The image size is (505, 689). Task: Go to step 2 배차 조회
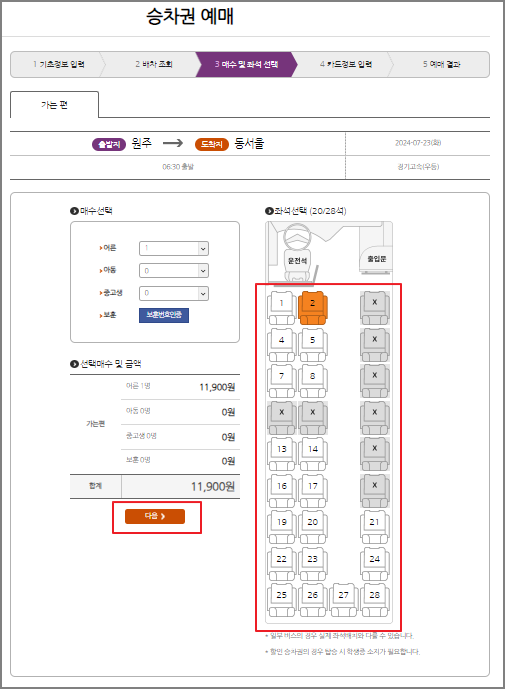click(x=154, y=64)
